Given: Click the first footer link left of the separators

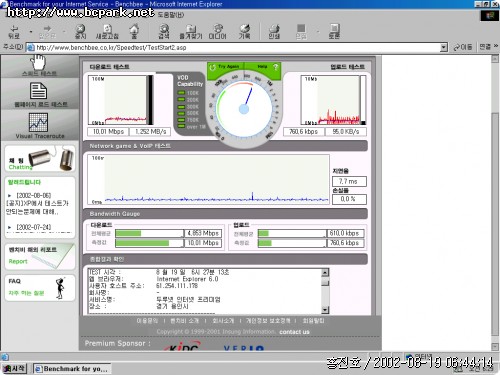Looking at the screenshot, I should tap(147, 321).
